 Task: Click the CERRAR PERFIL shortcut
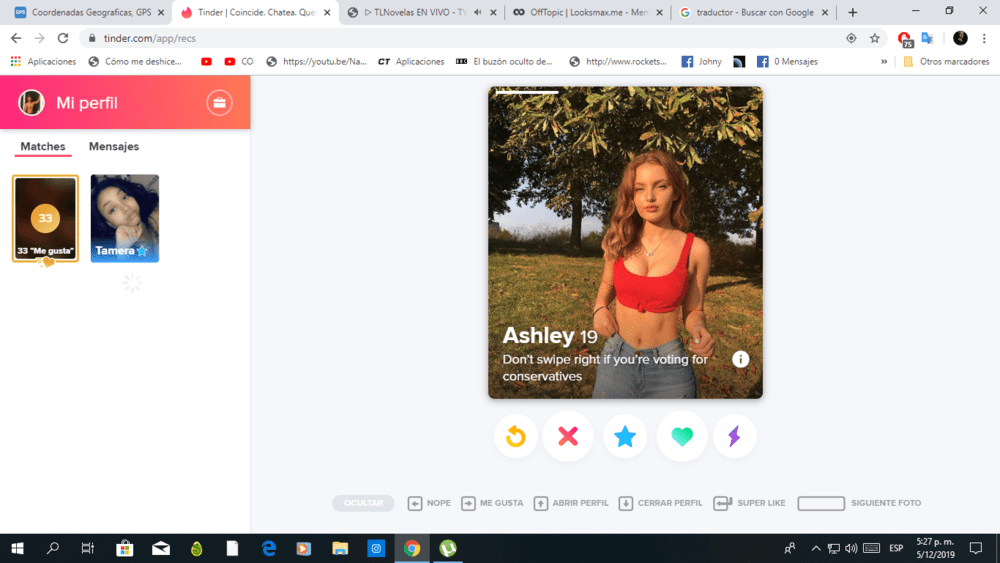(660, 503)
